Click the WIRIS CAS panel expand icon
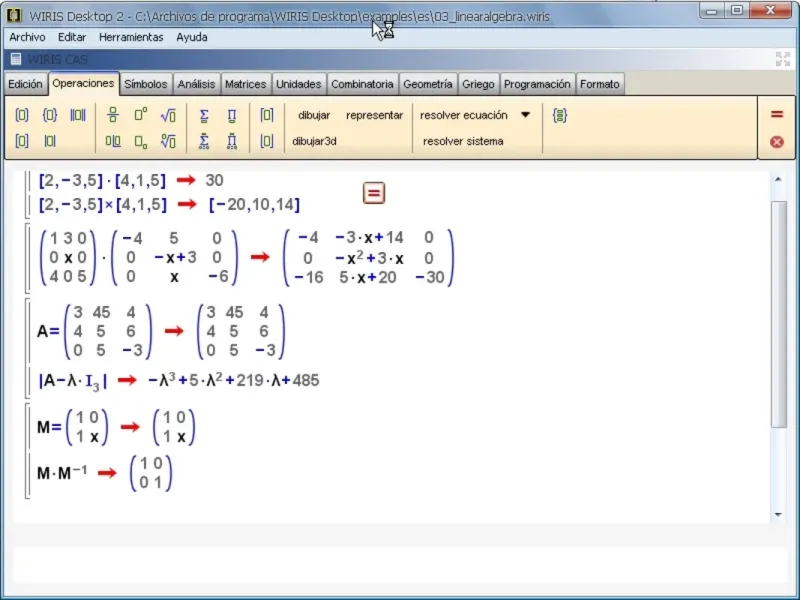The image size is (800, 600). click(x=783, y=59)
